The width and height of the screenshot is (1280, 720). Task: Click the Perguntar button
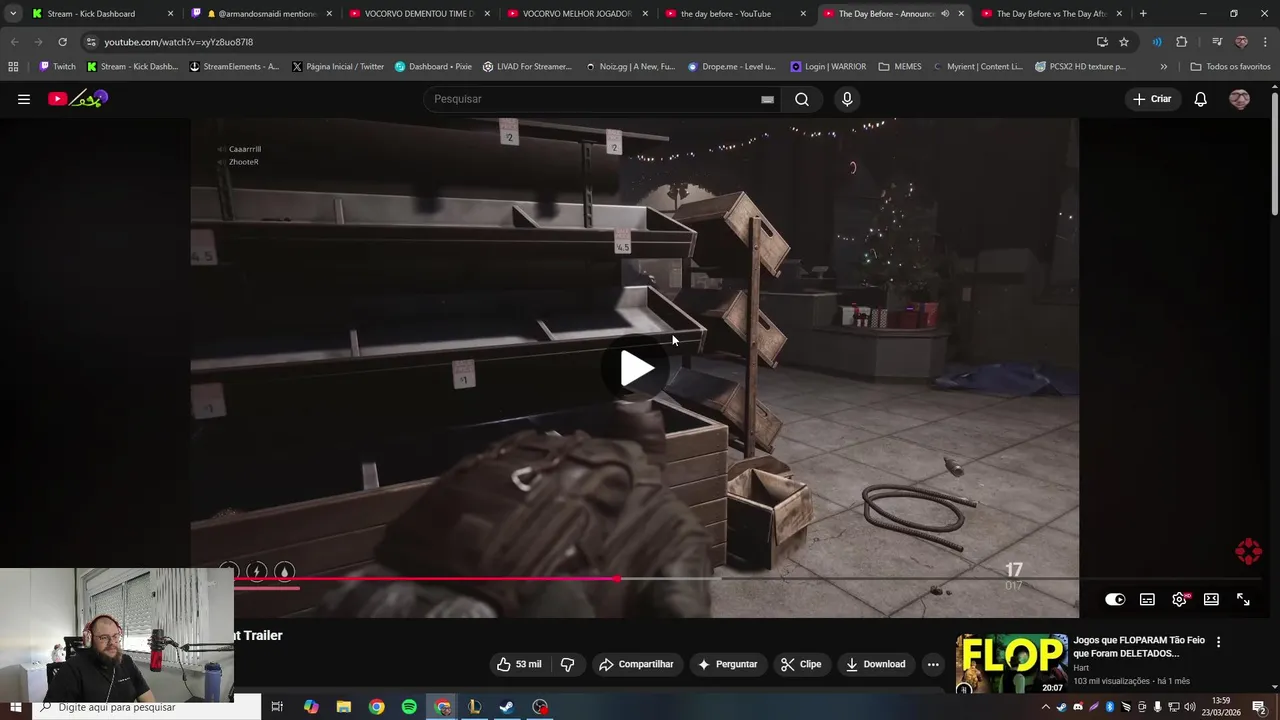(x=727, y=664)
